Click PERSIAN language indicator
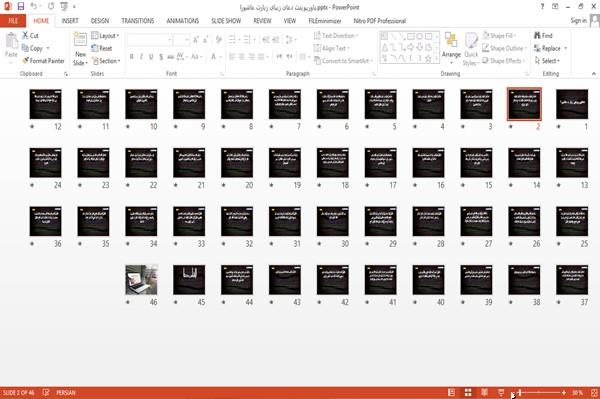 66,392
